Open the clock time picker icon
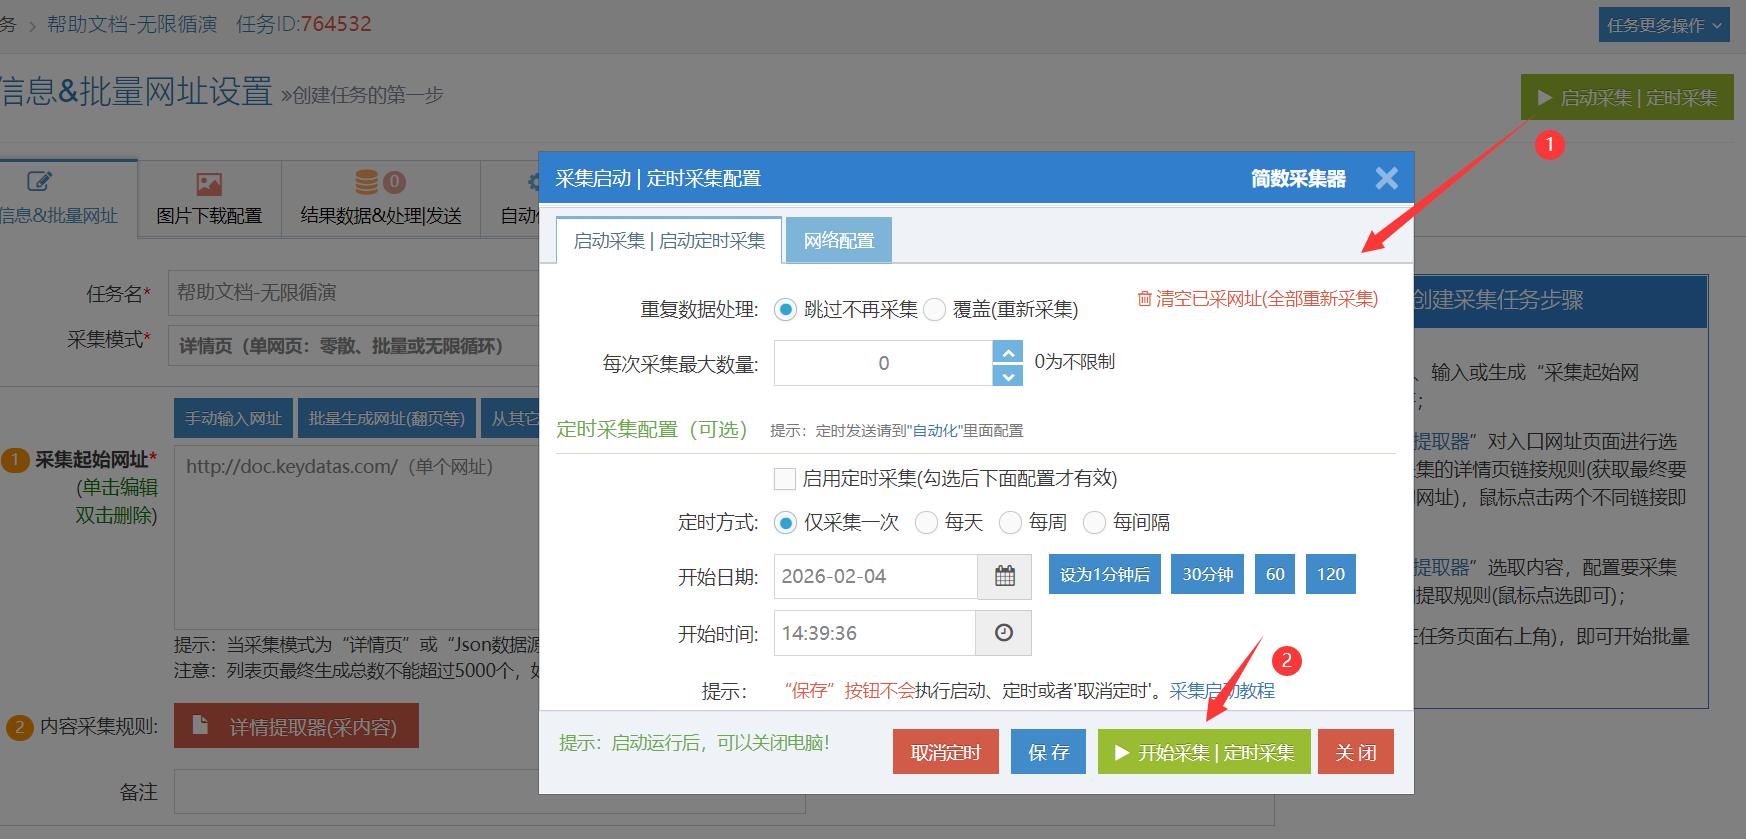Screen dimensions: 1746x839 tap(1004, 633)
